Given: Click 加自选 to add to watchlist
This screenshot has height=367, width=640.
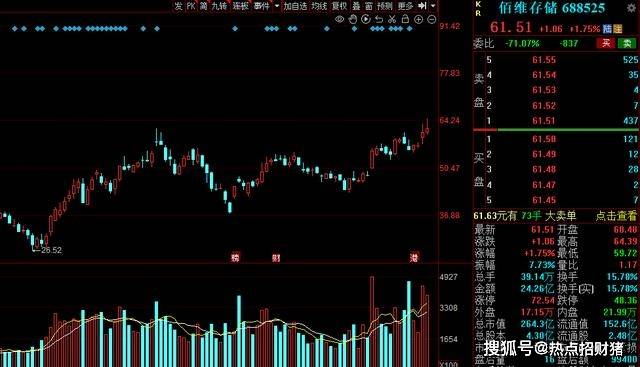Looking at the screenshot, I should click(295, 6).
